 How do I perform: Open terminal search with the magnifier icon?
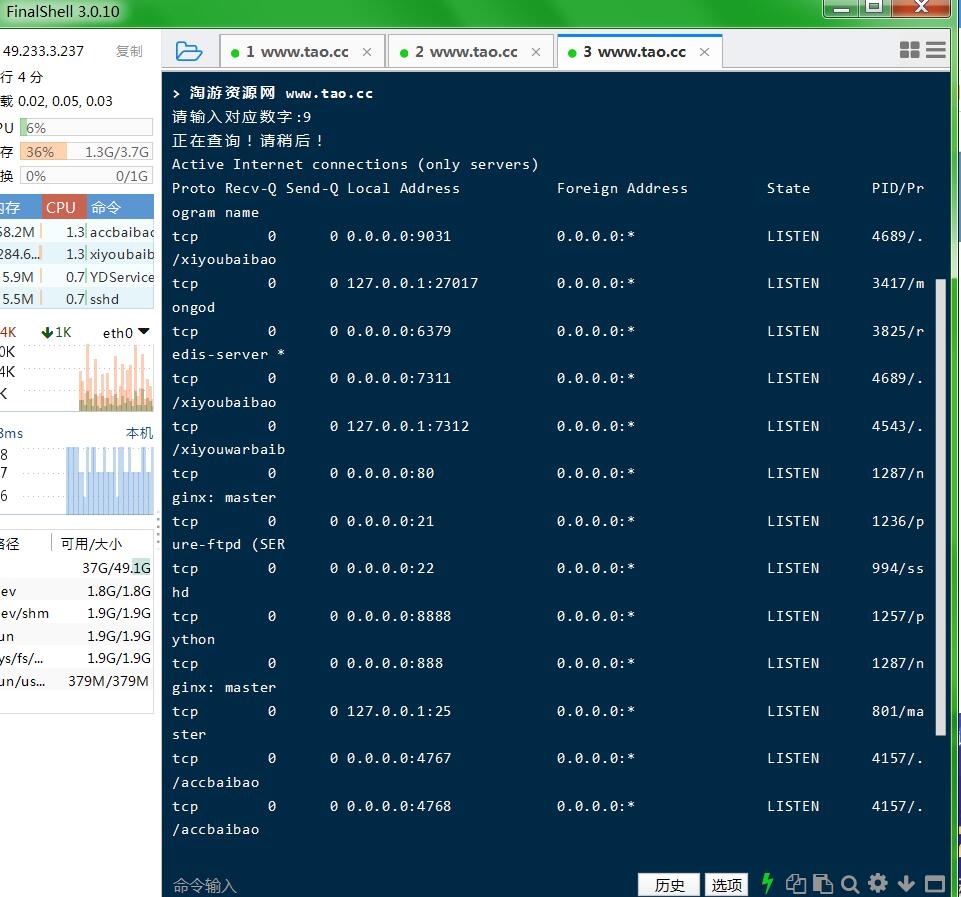(850, 883)
